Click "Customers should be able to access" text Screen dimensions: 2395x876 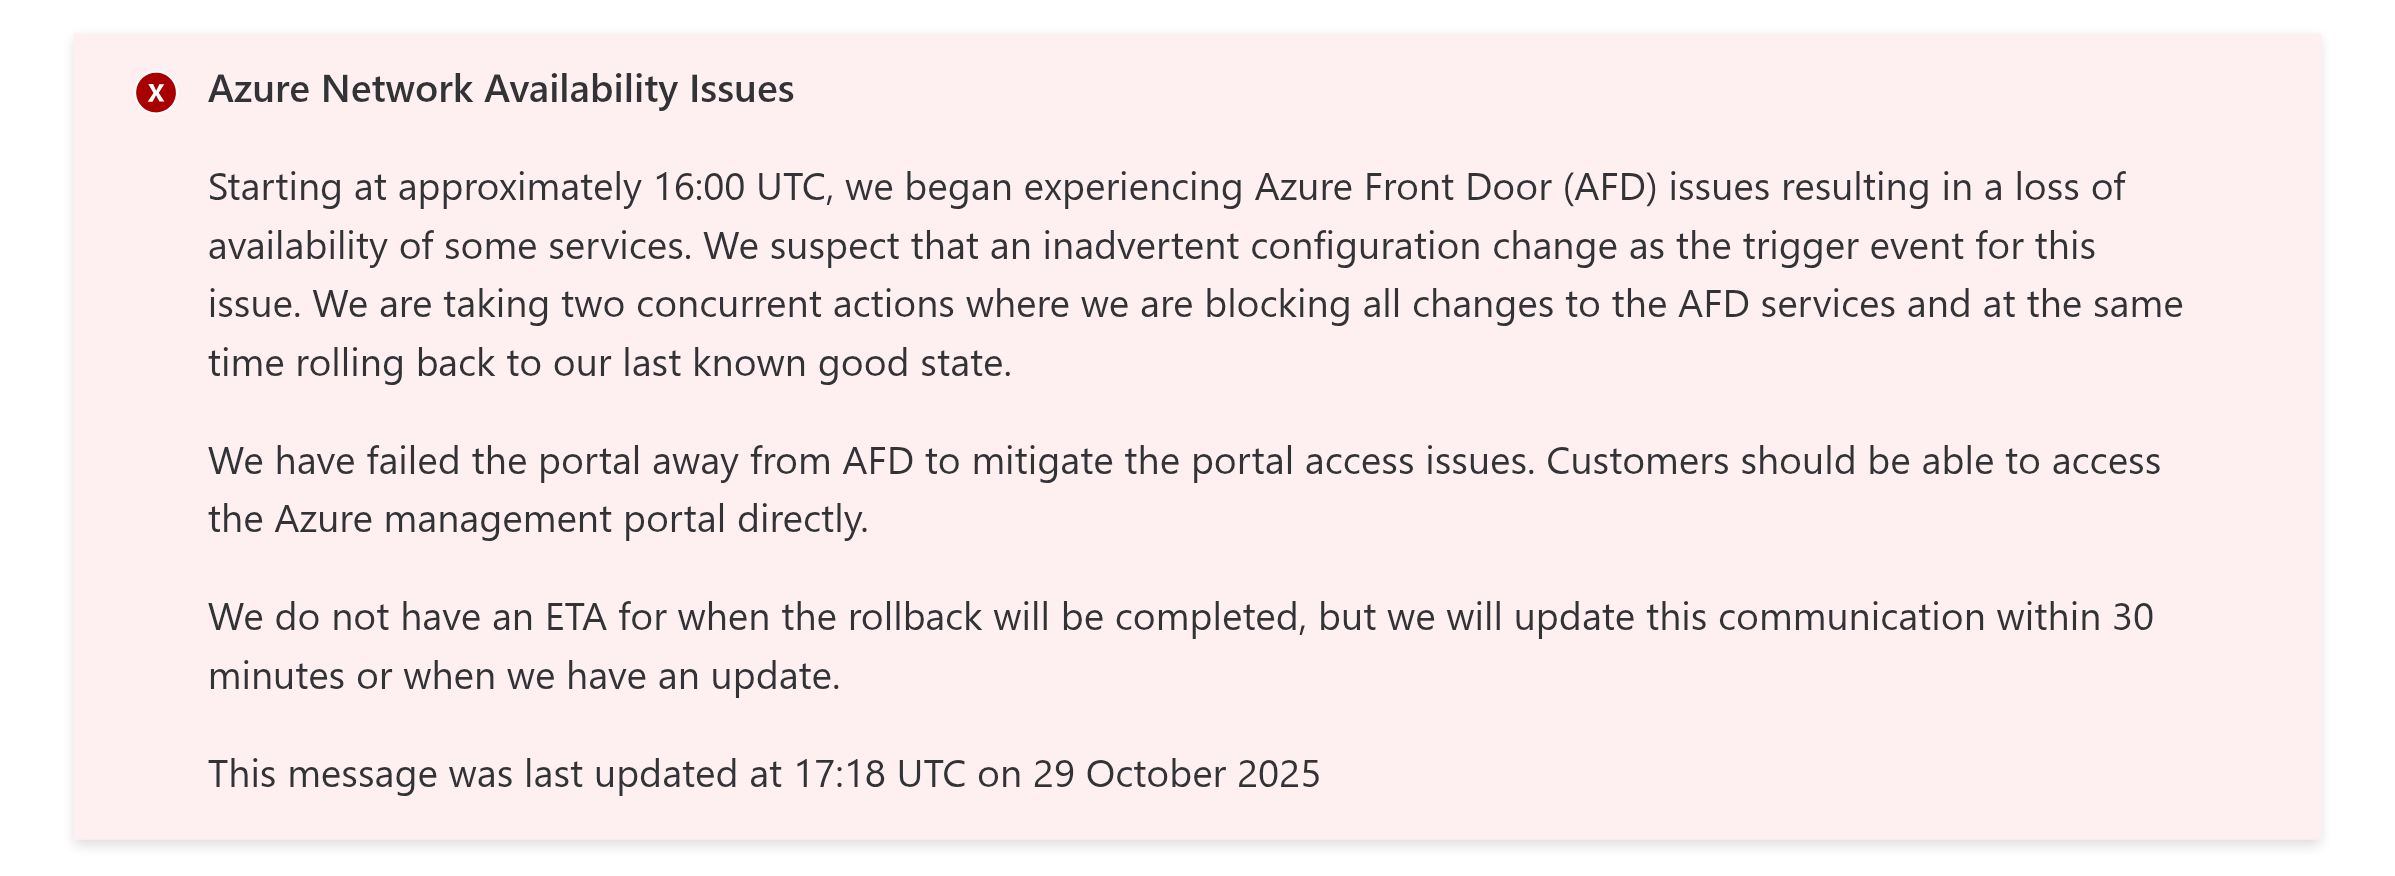[1852, 462]
